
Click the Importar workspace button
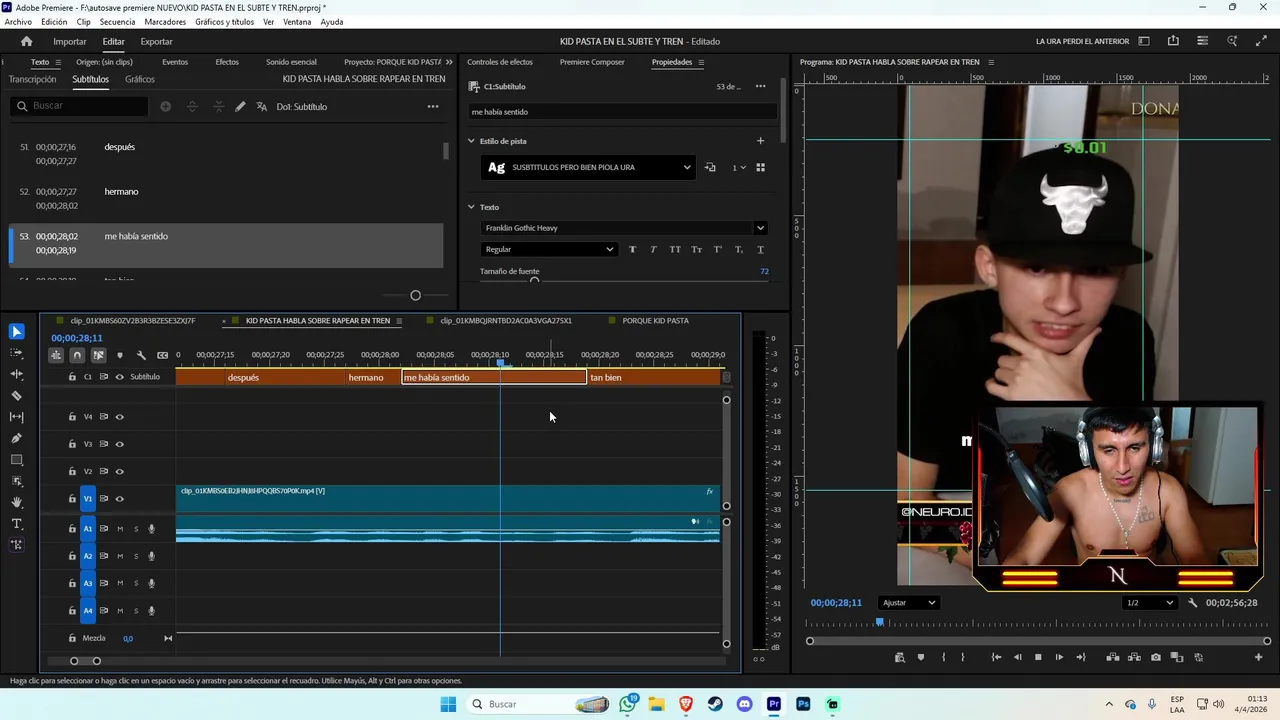pos(70,41)
